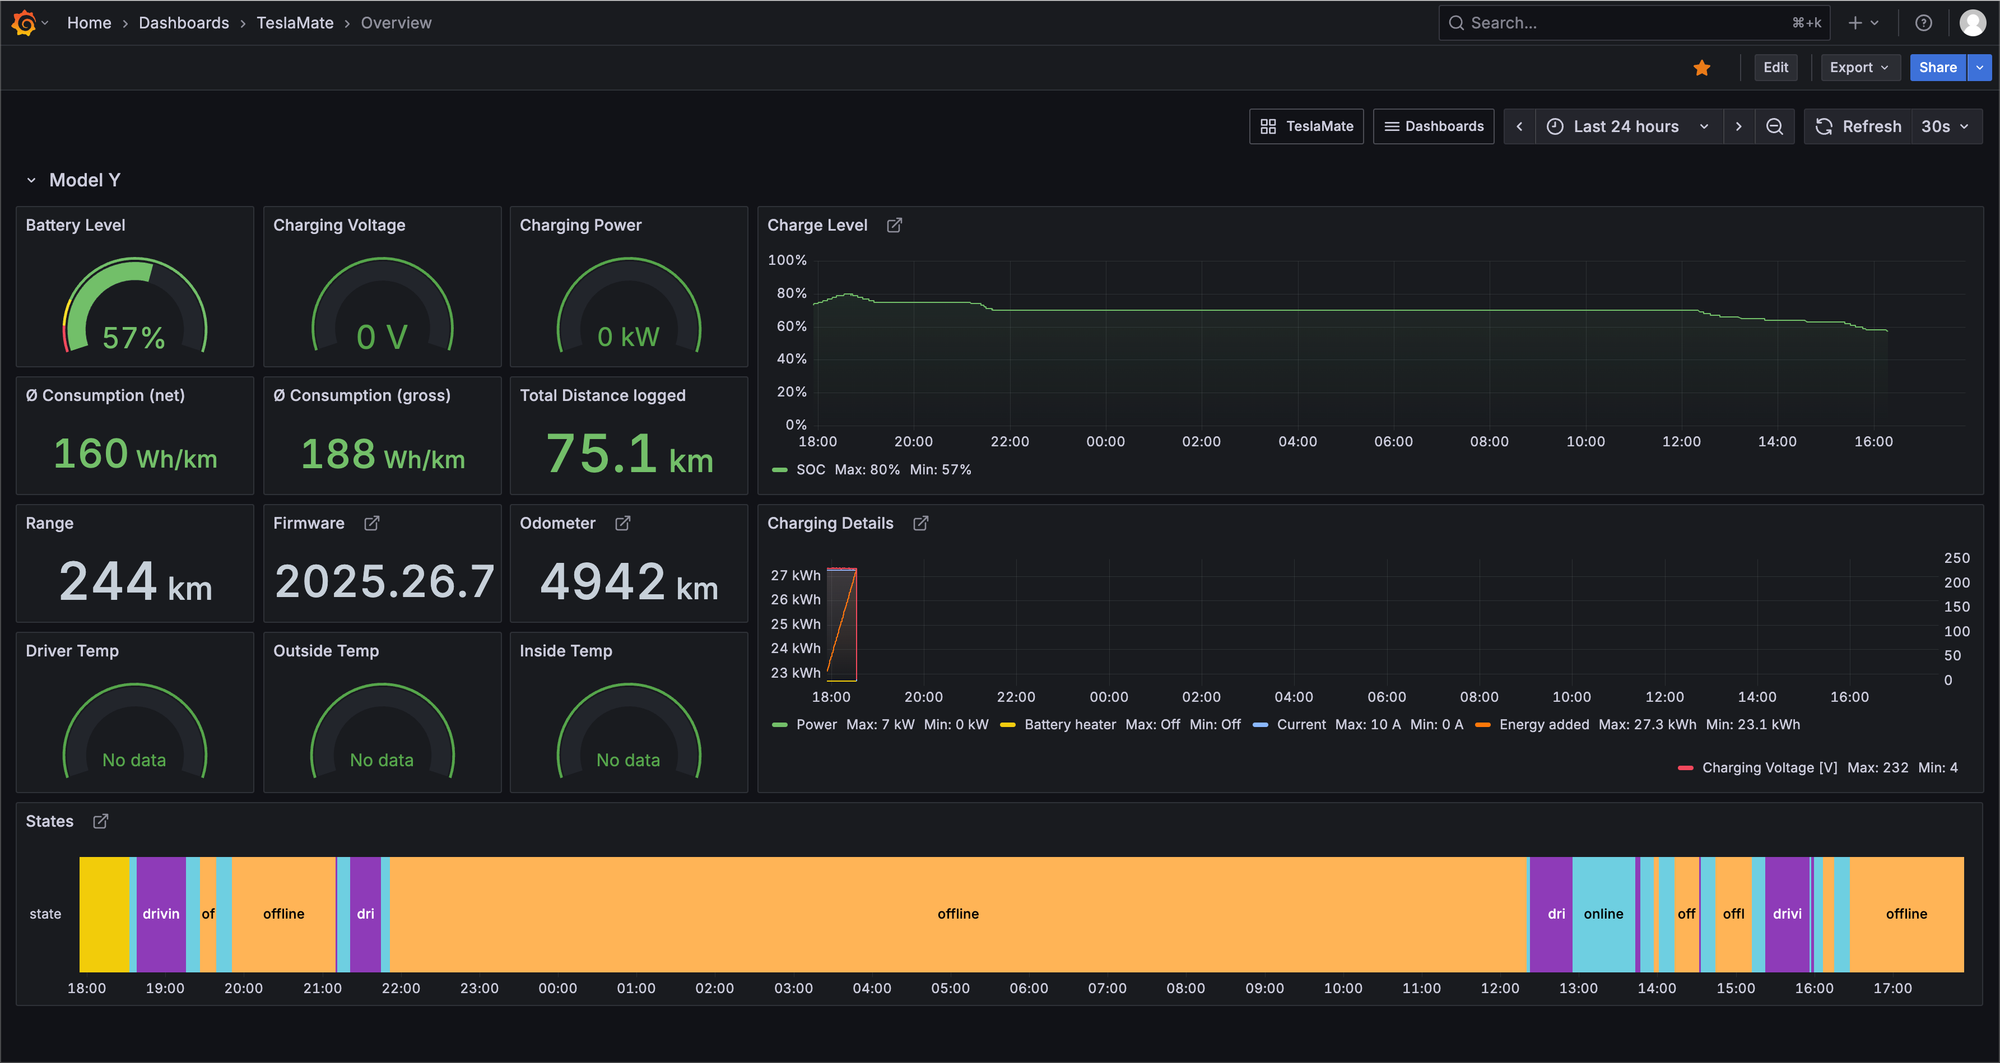
Task: Open the Odometer panel external link icon
Action: point(623,524)
